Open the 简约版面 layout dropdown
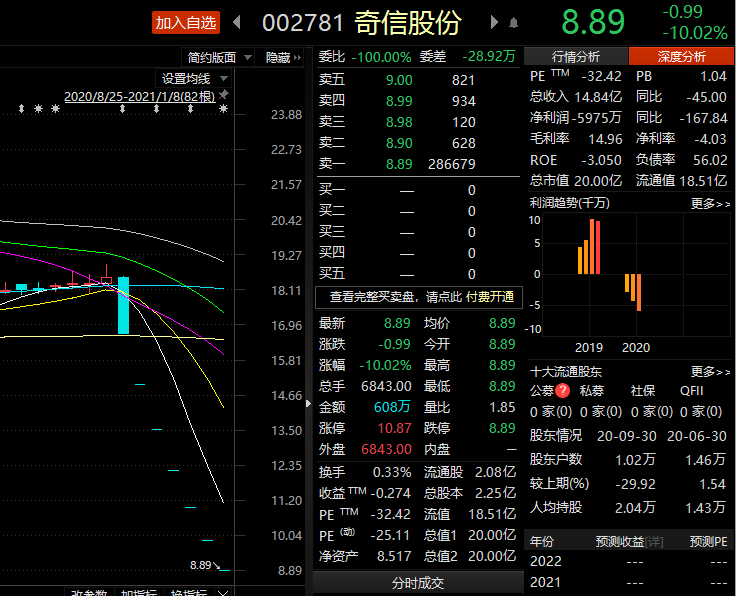The width and height of the screenshot is (736, 596). (x=218, y=57)
